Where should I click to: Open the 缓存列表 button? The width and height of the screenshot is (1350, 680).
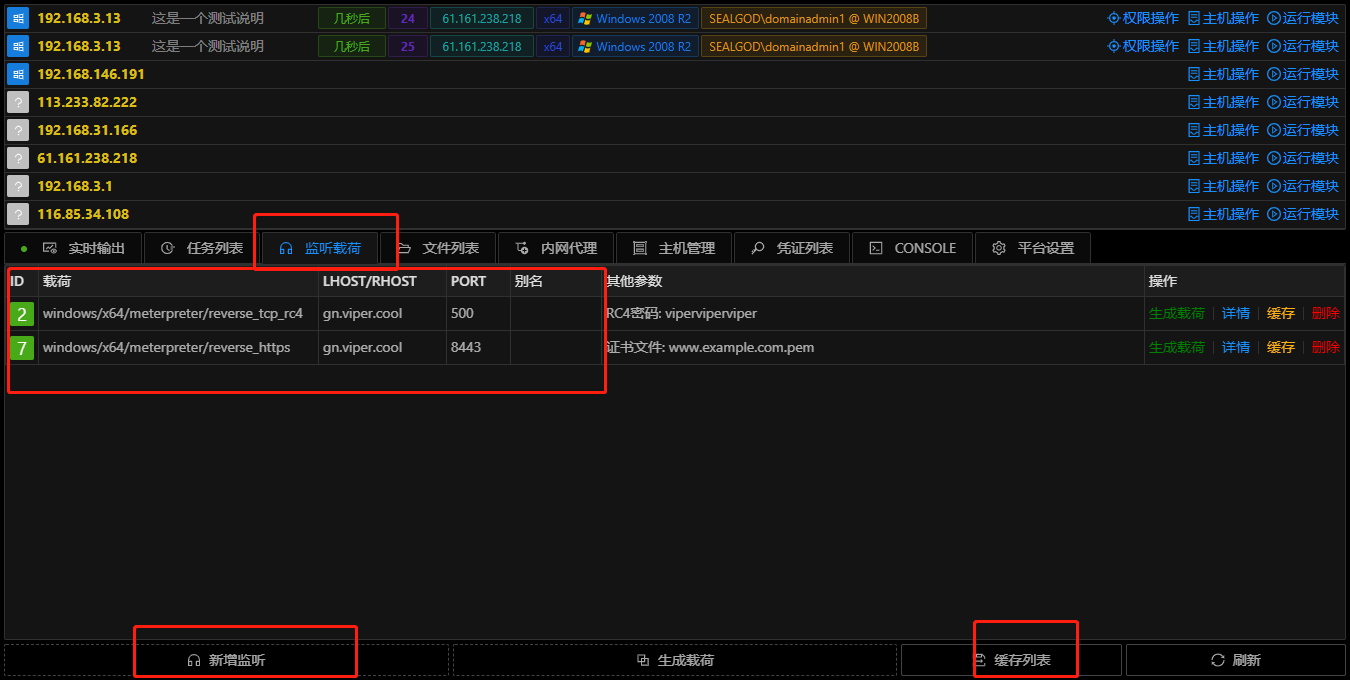[x=1011, y=660]
